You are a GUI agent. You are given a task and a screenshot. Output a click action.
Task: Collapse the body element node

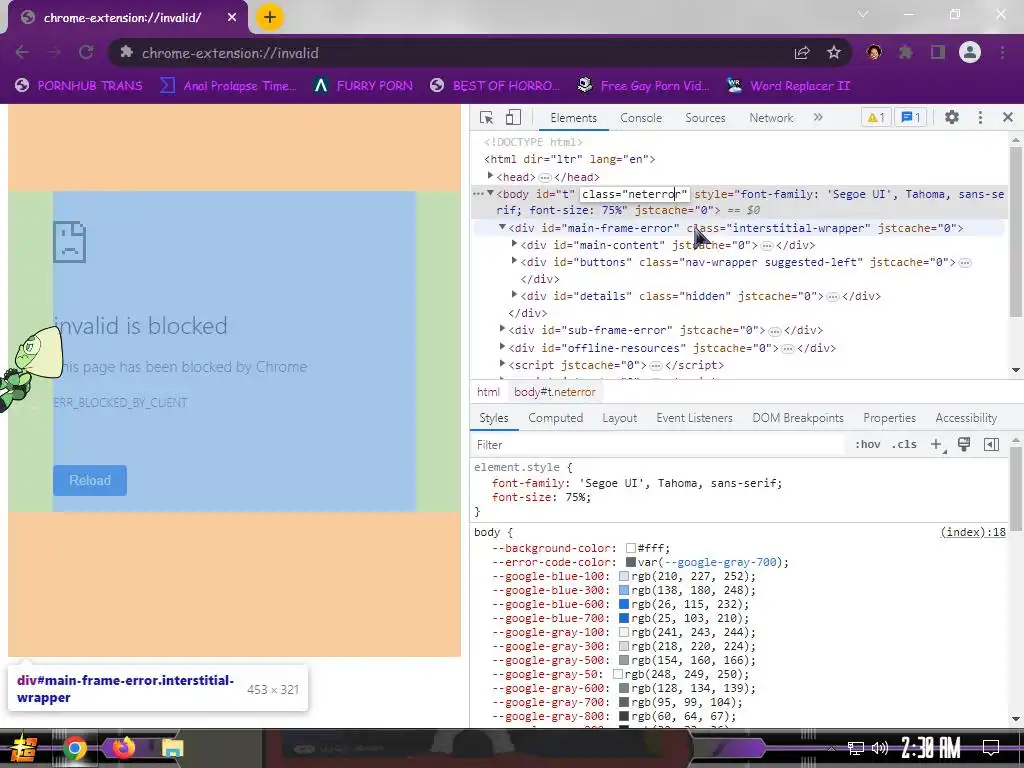point(490,193)
